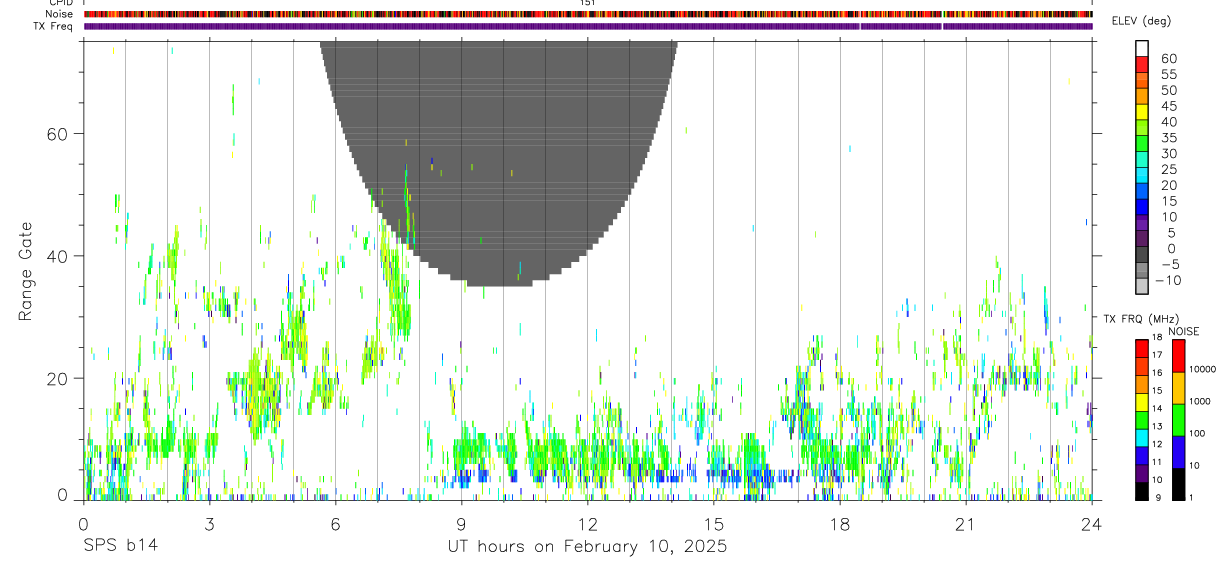Click the cyan swatch in the TX FRQ bar

1141,437
